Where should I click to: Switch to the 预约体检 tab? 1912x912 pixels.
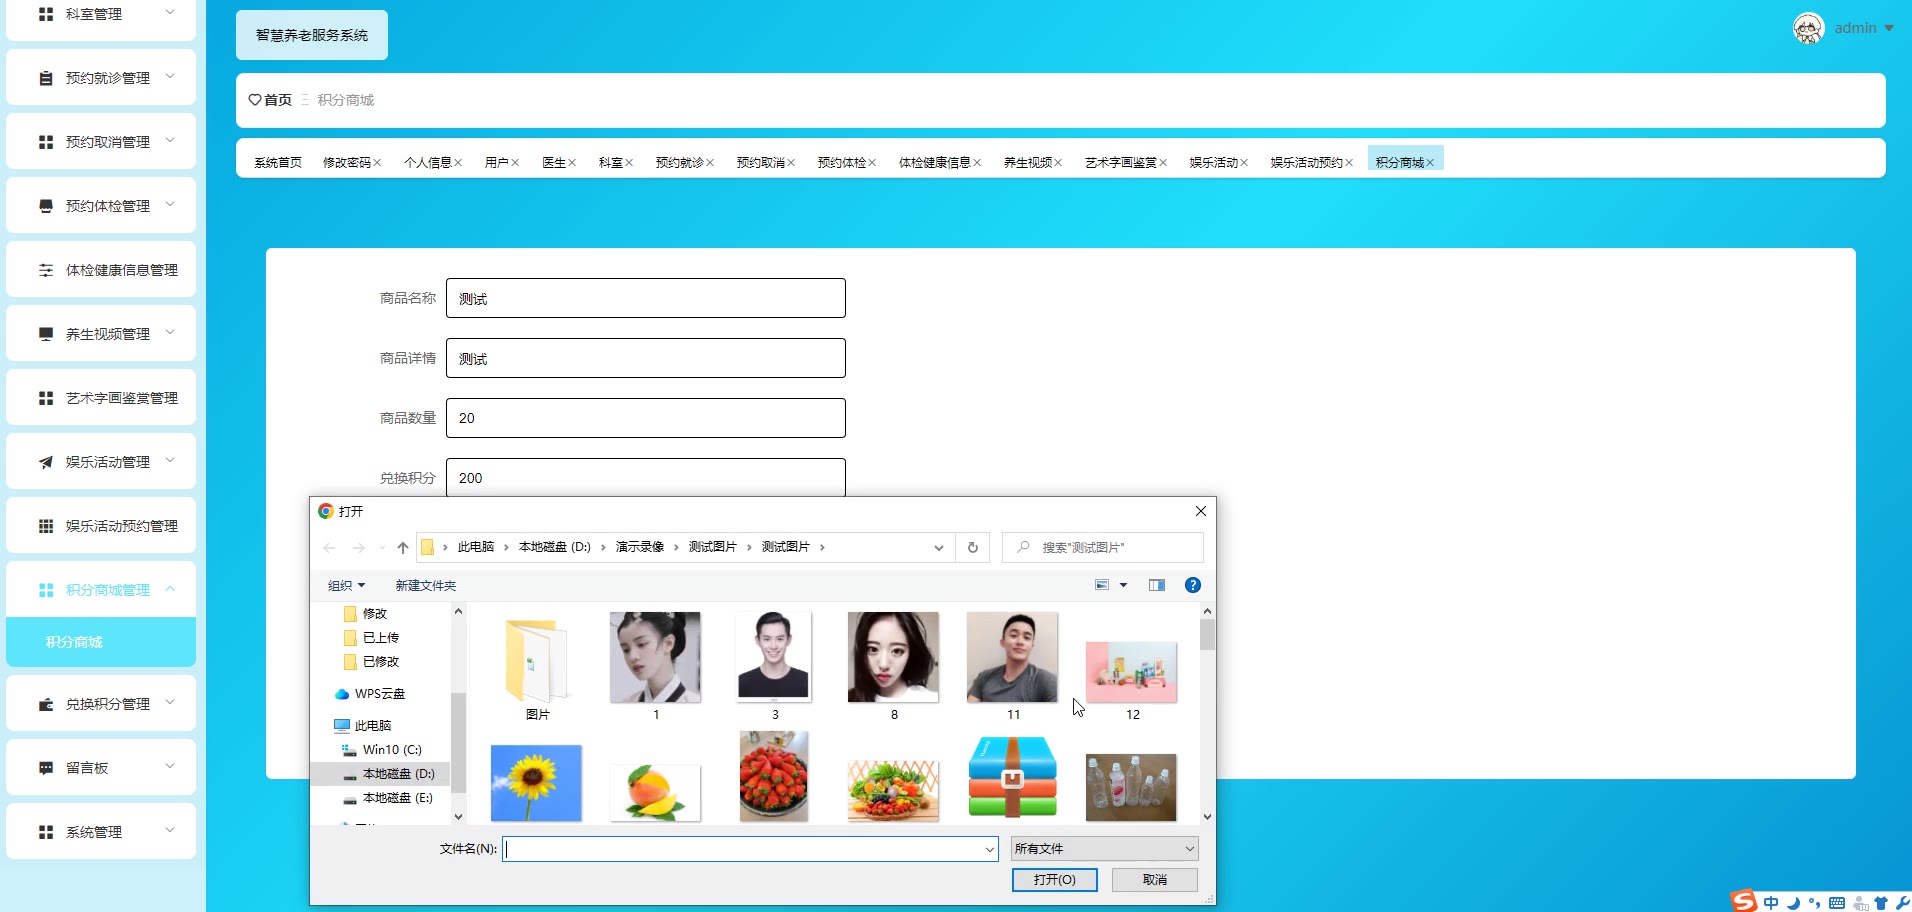[841, 163]
